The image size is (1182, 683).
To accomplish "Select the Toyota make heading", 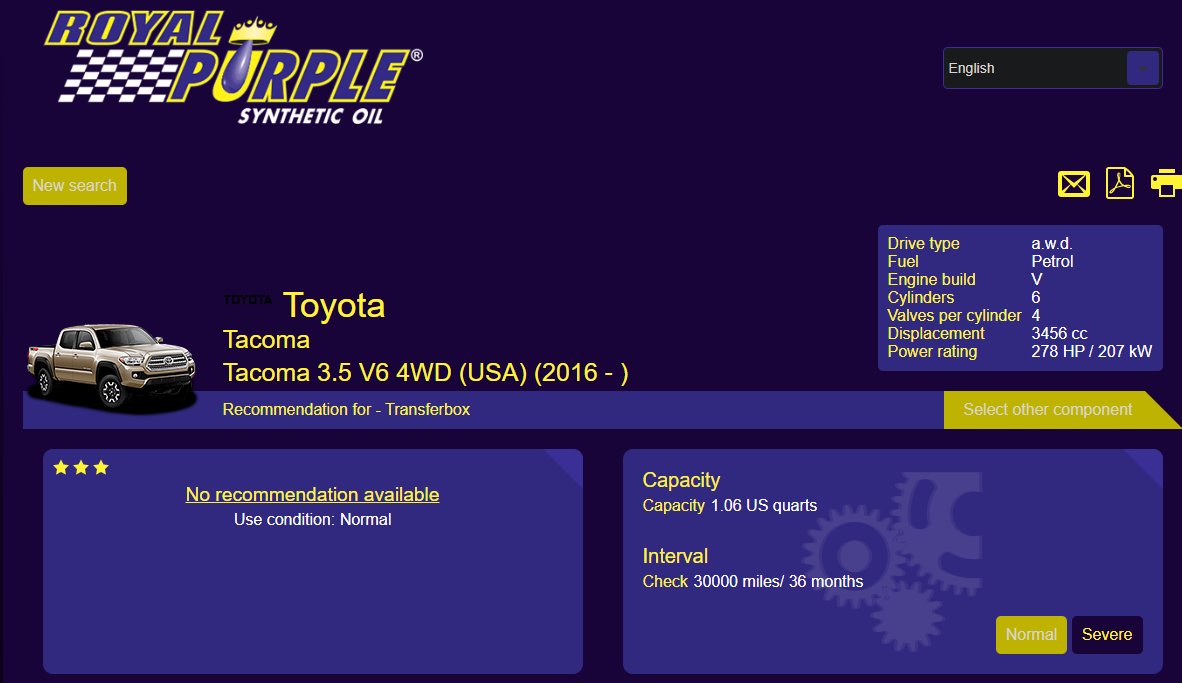I will (334, 305).
